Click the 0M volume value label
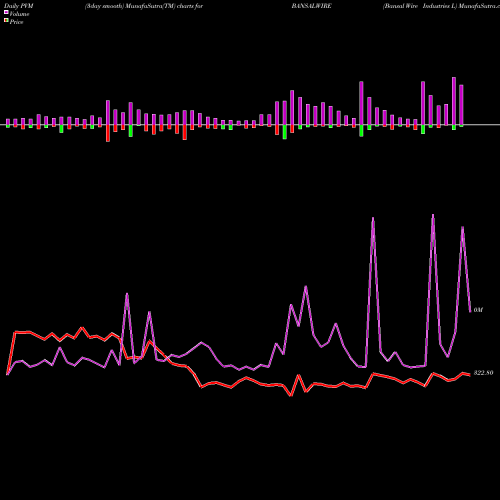 click(x=478, y=310)
